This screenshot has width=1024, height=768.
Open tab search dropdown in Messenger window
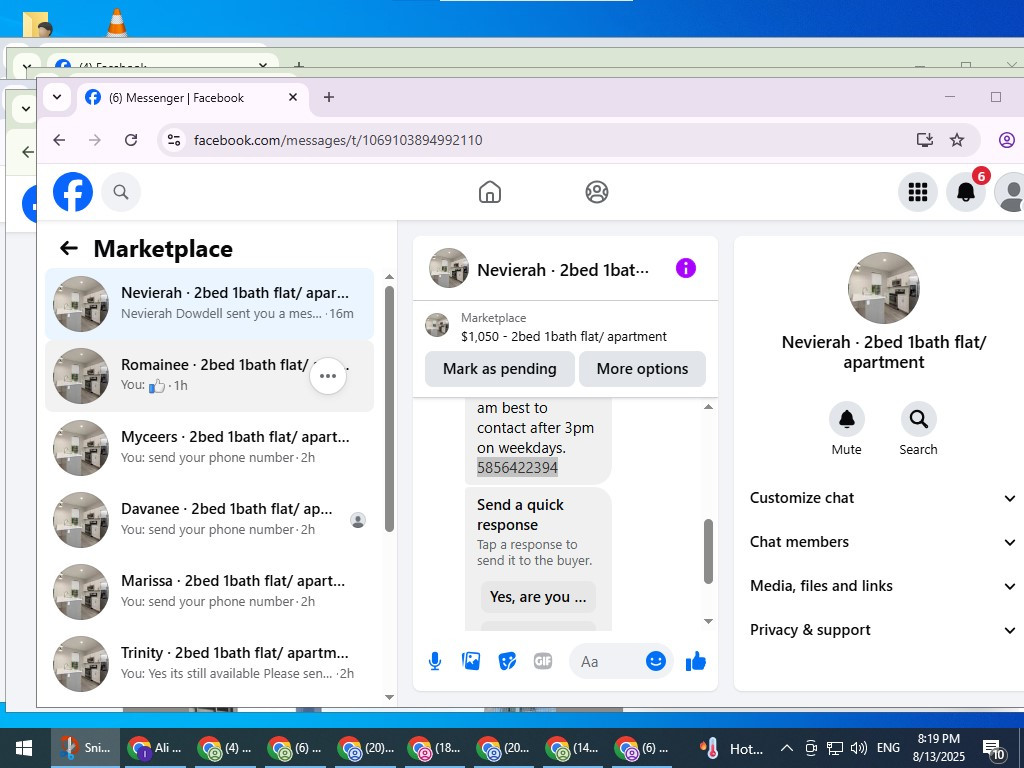tap(57, 97)
